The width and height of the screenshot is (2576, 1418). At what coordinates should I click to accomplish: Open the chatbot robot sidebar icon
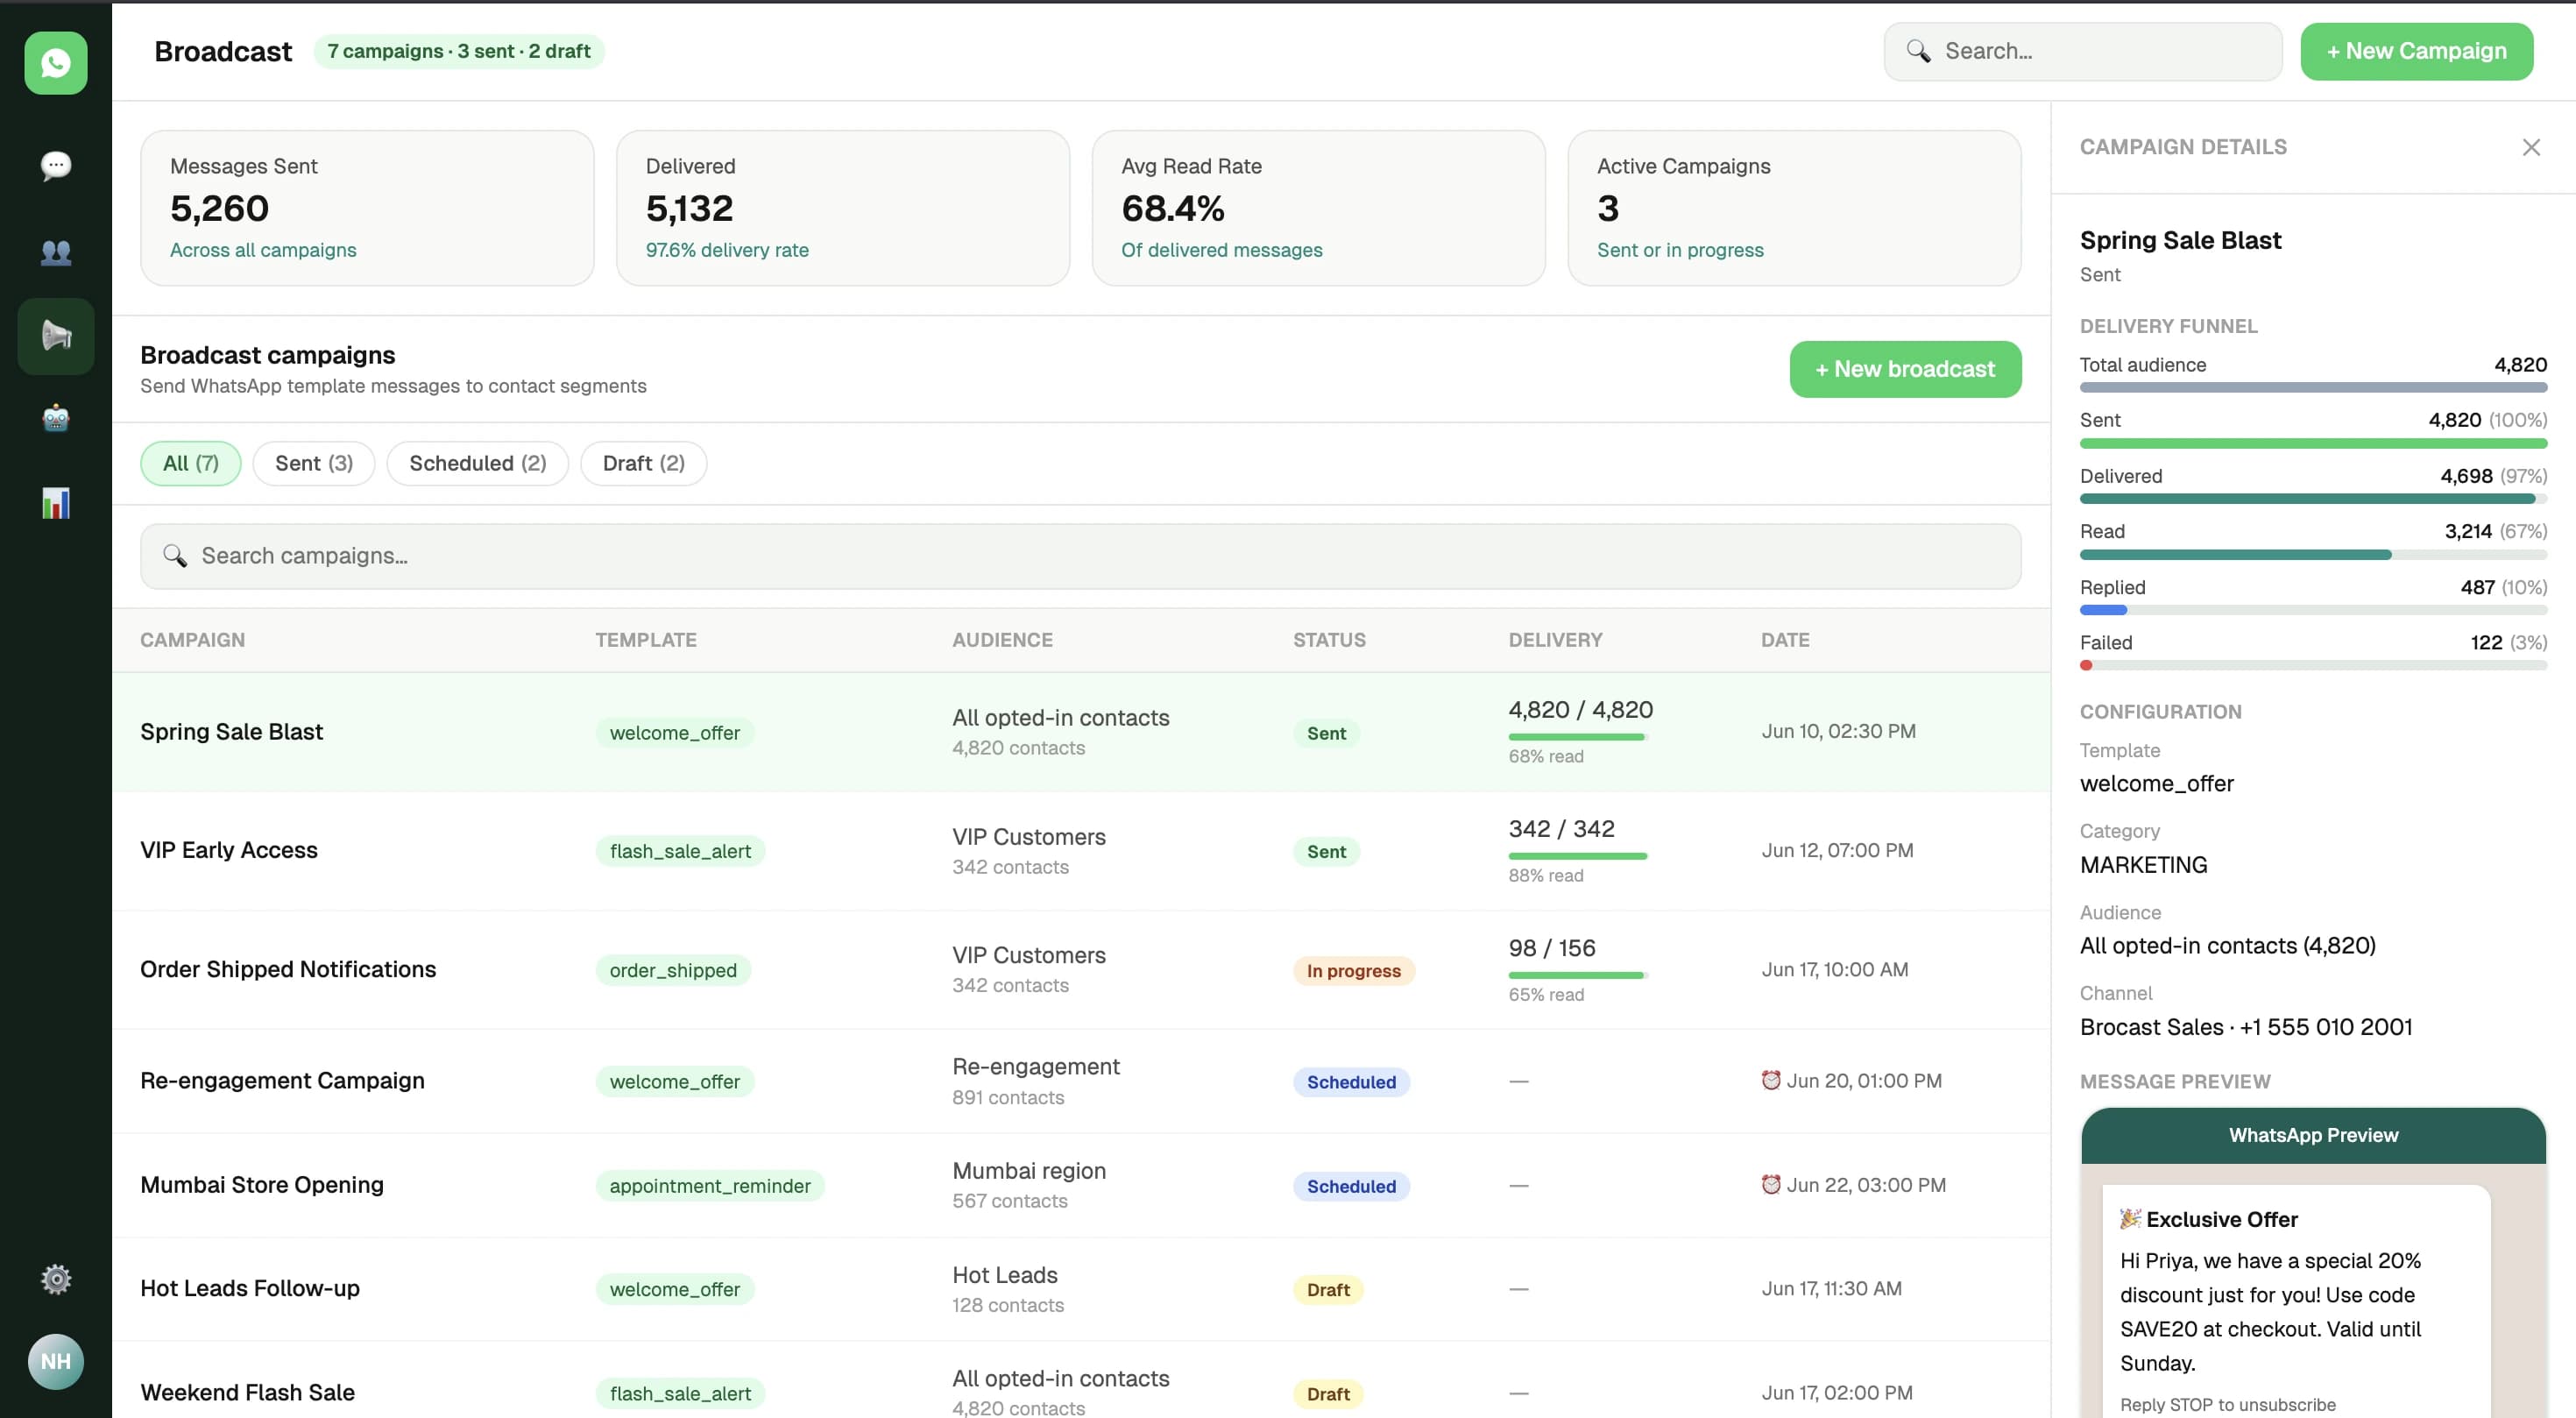click(x=56, y=418)
